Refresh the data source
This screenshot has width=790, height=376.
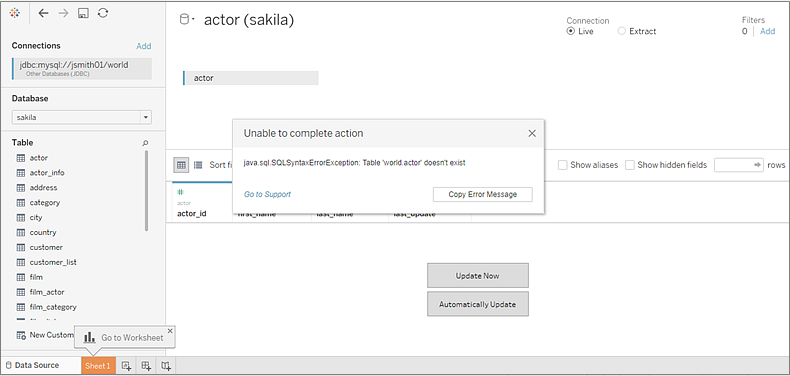[103, 14]
